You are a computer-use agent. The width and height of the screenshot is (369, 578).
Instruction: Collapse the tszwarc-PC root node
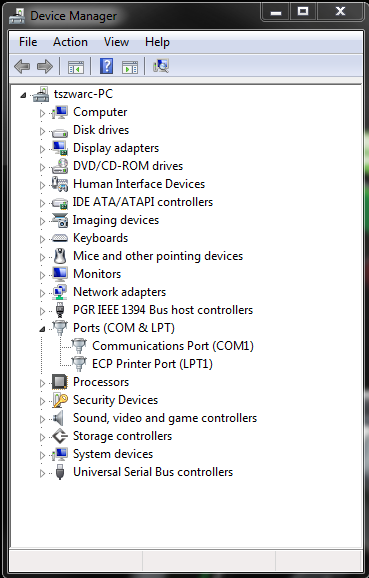(x=23, y=95)
